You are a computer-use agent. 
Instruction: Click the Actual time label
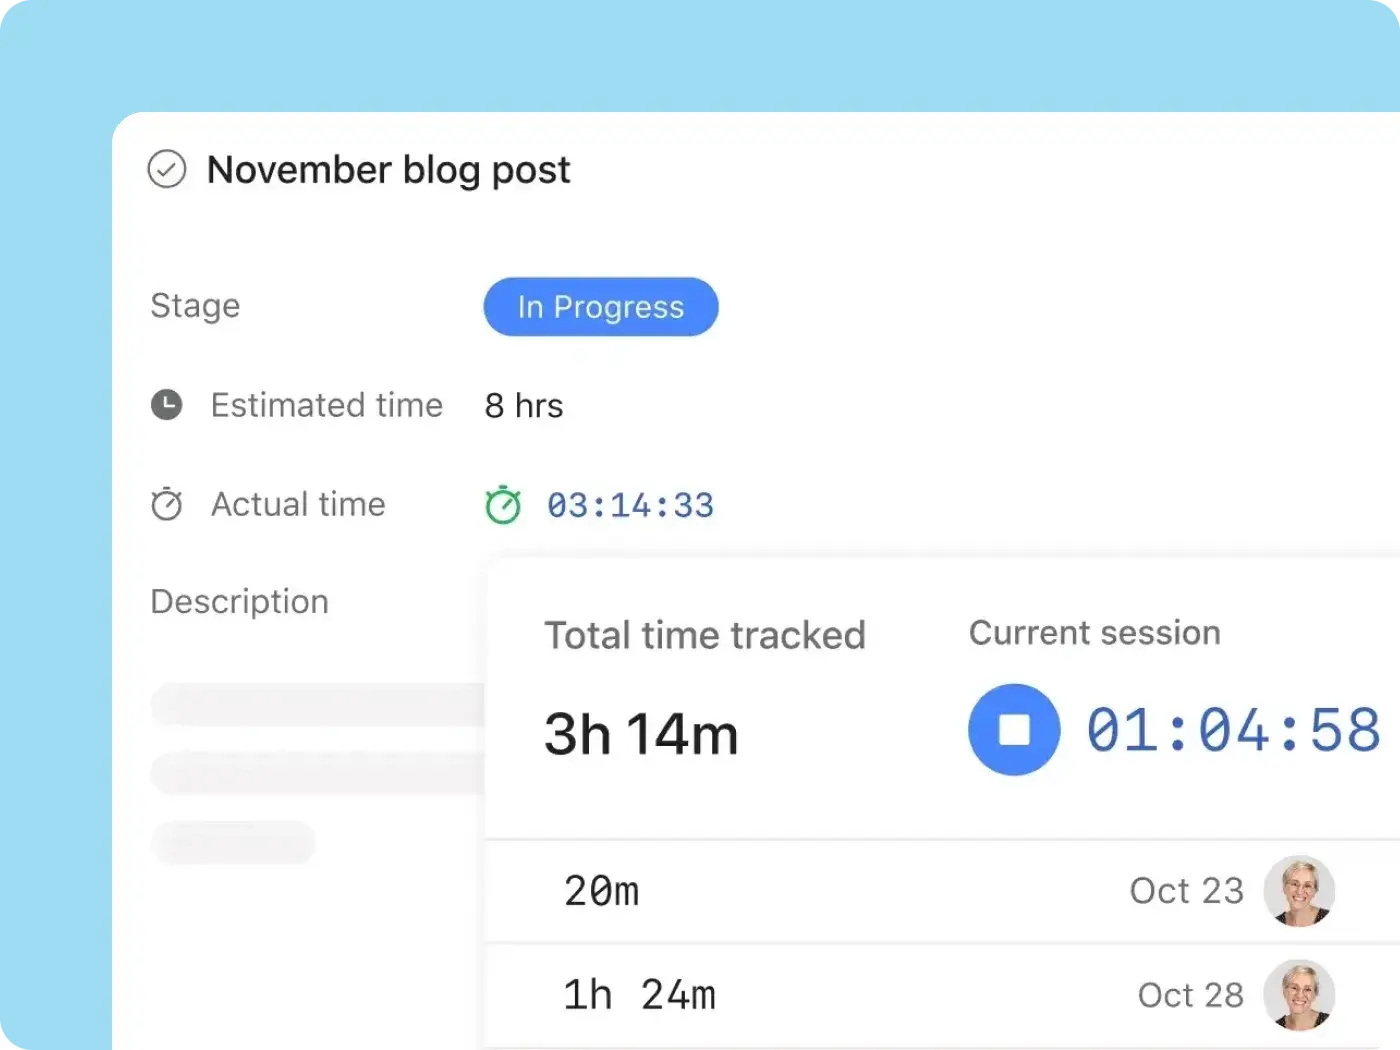[x=298, y=504]
